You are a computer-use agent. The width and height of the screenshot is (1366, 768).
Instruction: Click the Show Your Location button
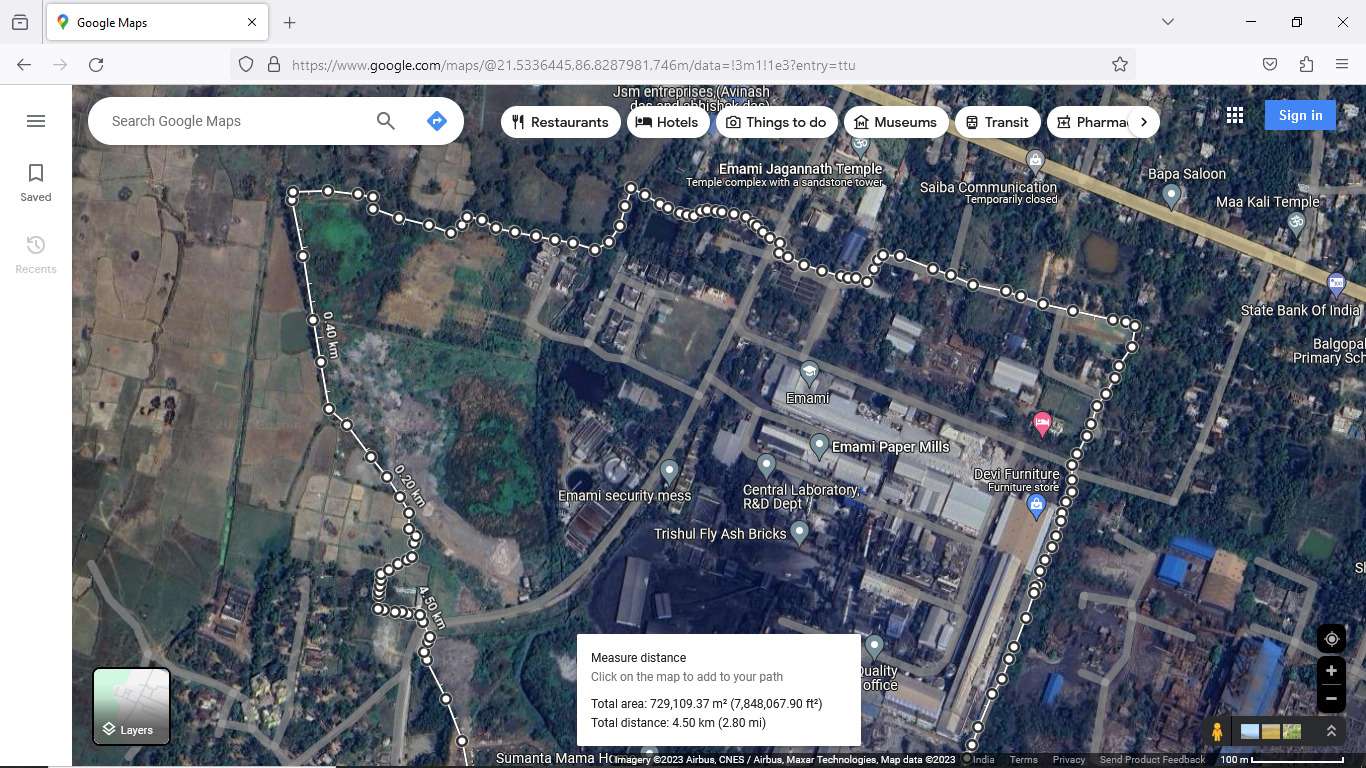coord(1331,639)
